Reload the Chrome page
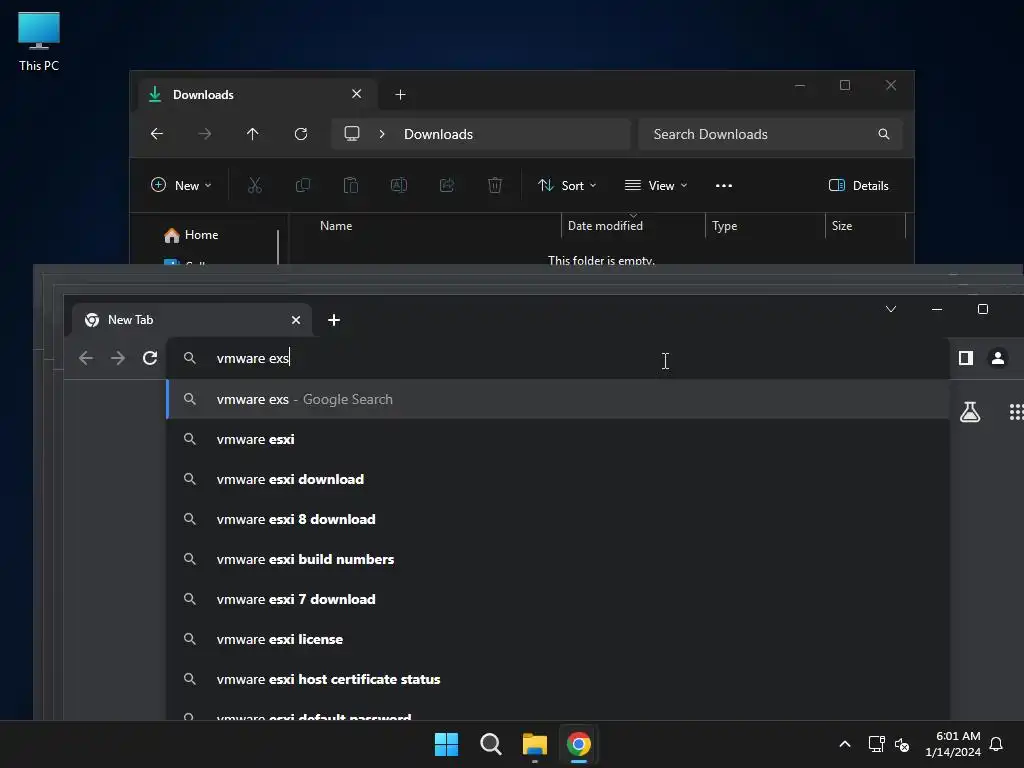 150,358
